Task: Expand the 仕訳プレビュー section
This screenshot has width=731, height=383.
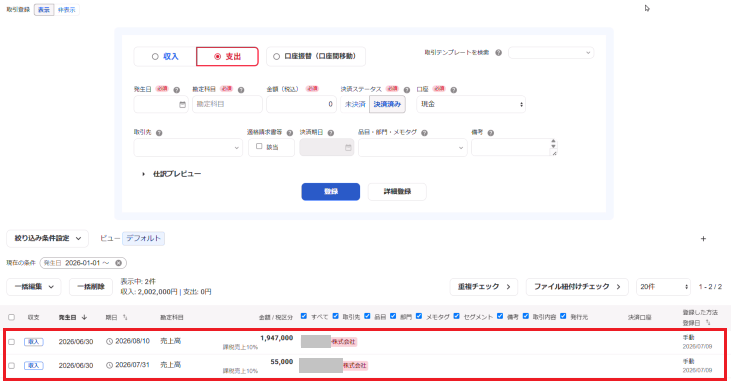Action: (172, 174)
